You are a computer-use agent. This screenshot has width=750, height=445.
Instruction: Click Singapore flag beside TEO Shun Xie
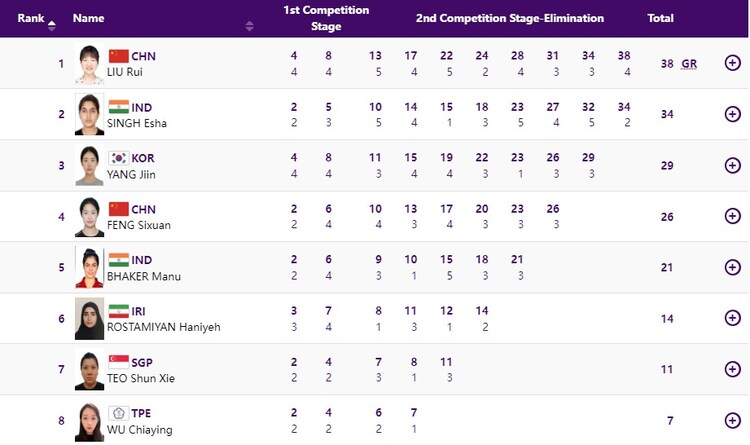pyautogui.click(x=119, y=362)
